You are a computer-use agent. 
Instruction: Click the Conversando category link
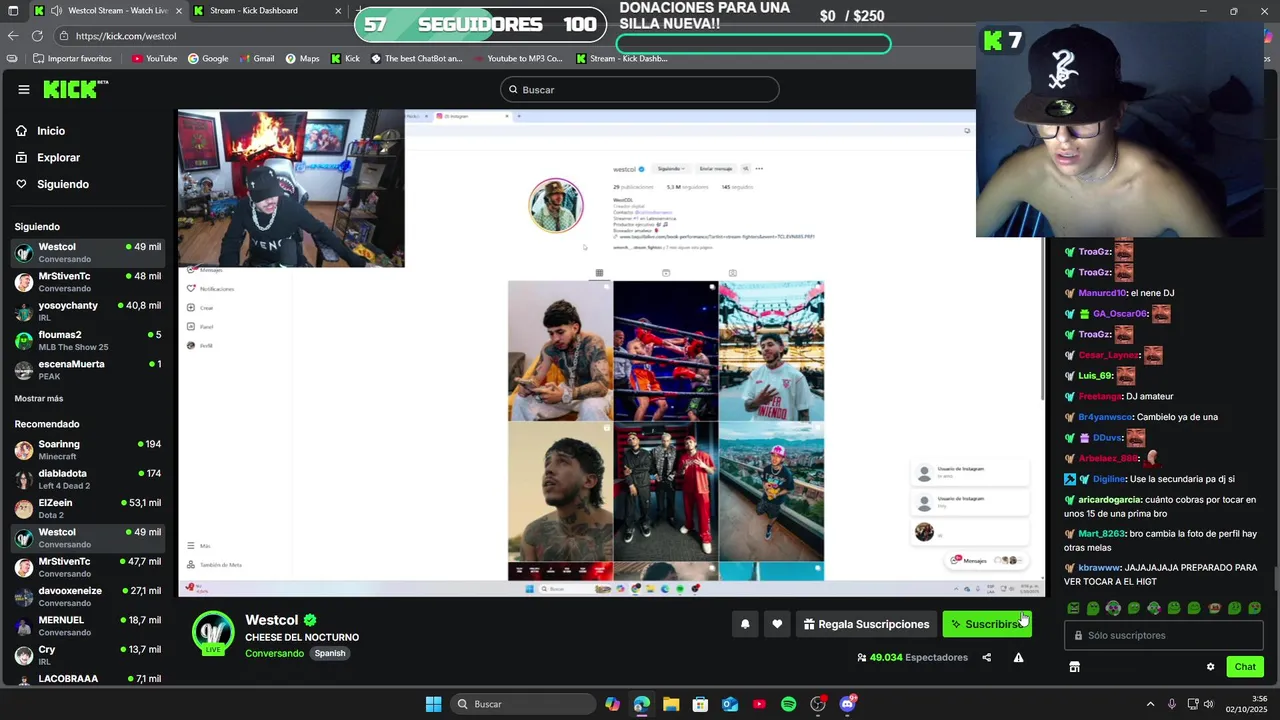click(x=274, y=654)
